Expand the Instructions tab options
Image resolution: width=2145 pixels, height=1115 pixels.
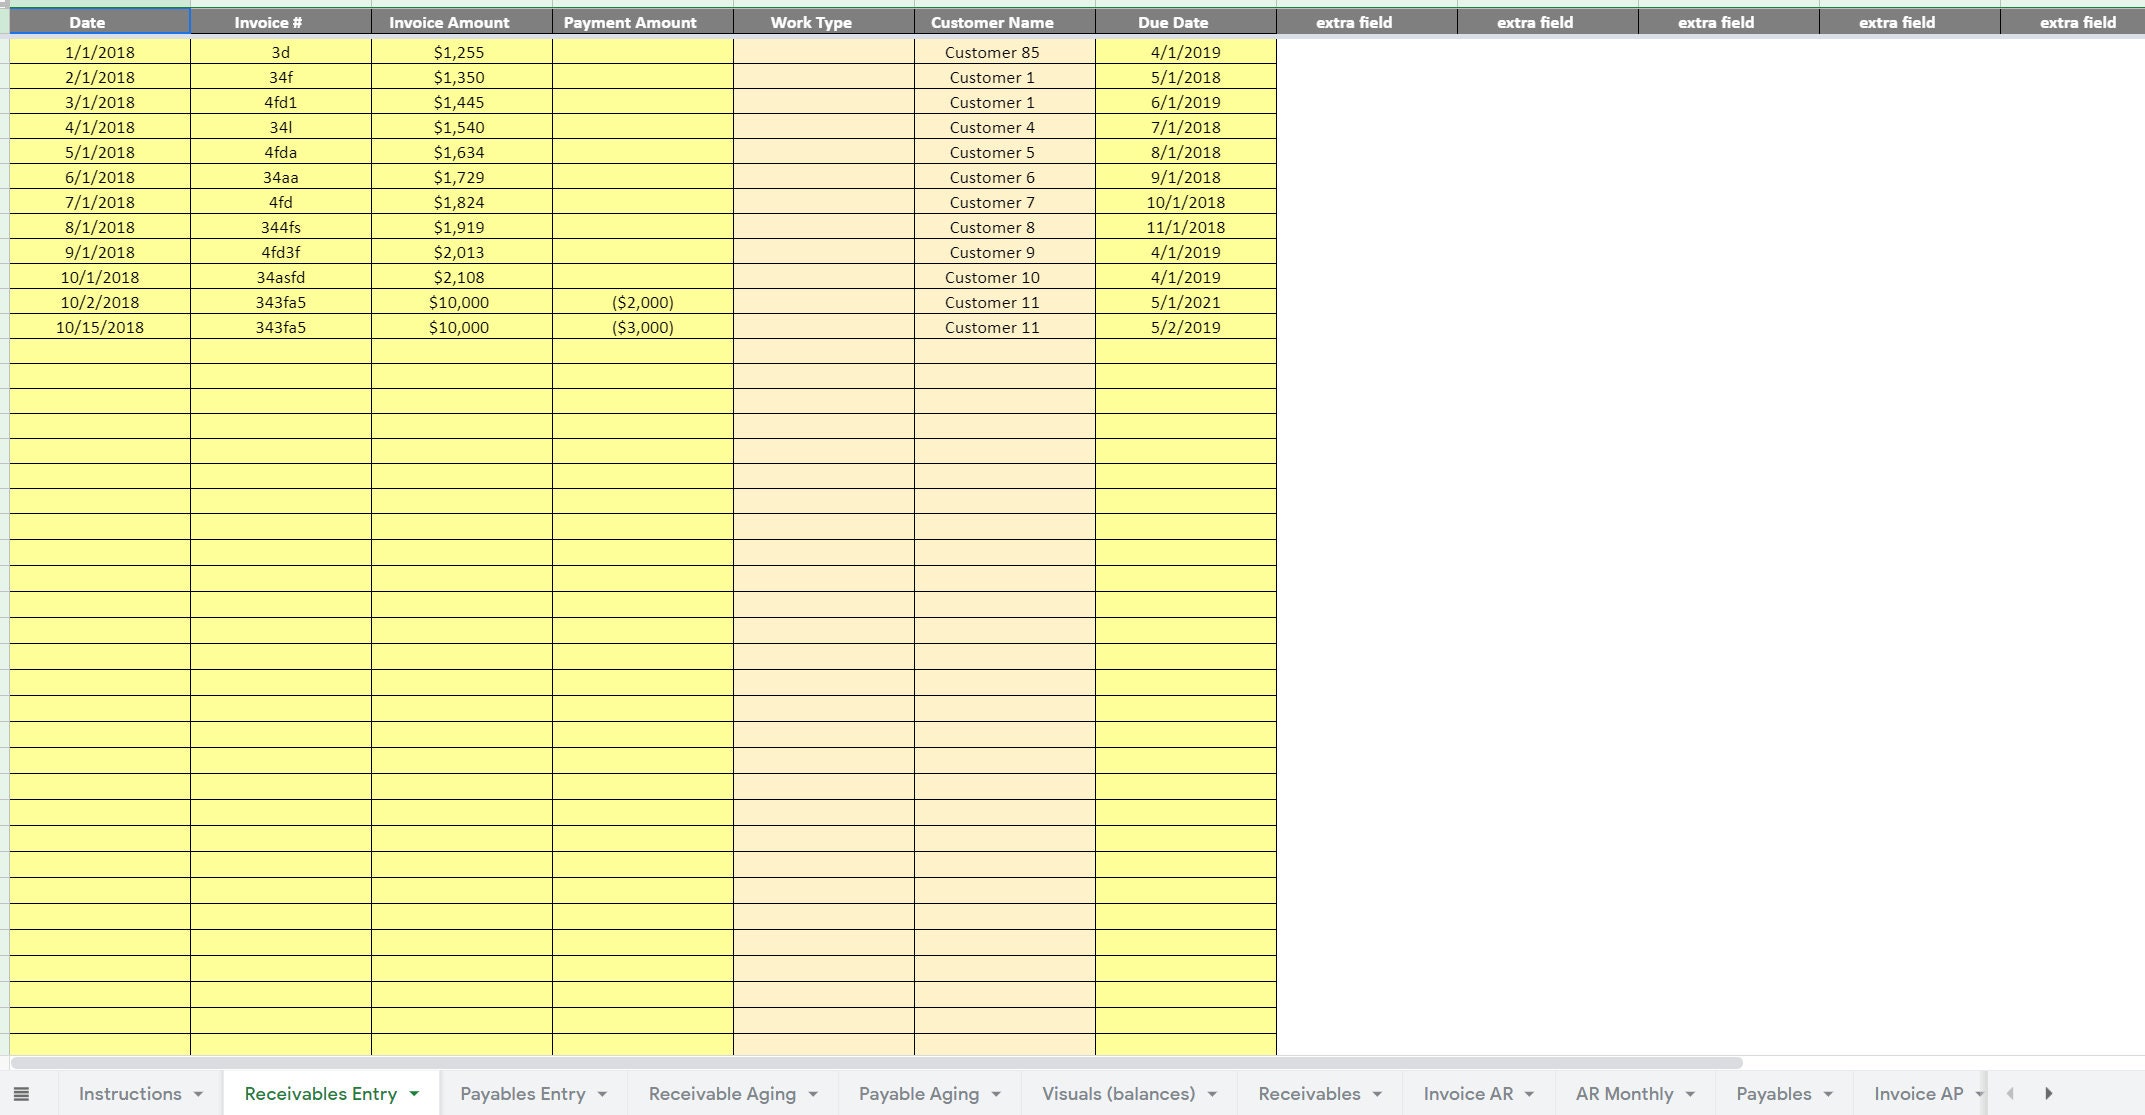[200, 1094]
